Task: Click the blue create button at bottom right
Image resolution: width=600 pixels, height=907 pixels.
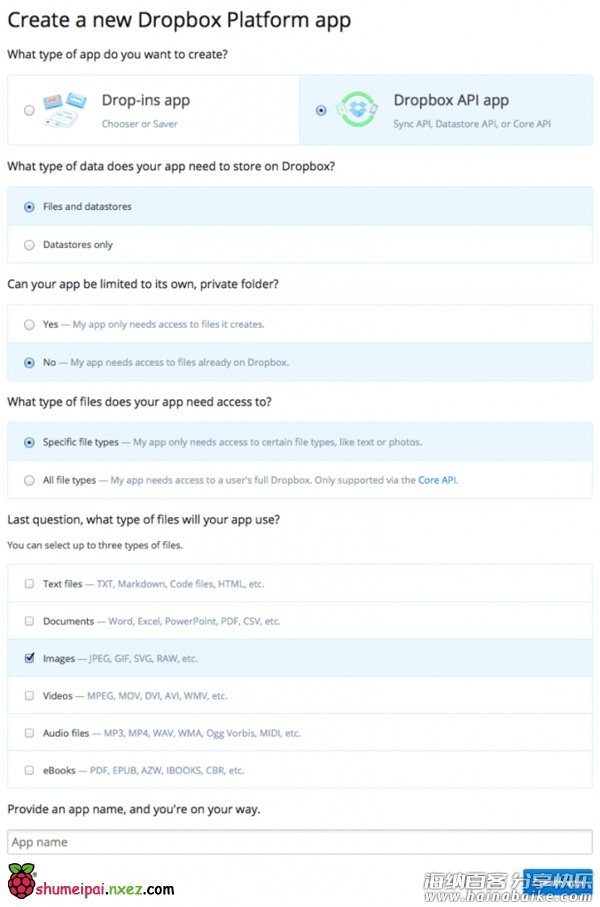Action: (x=558, y=882)
